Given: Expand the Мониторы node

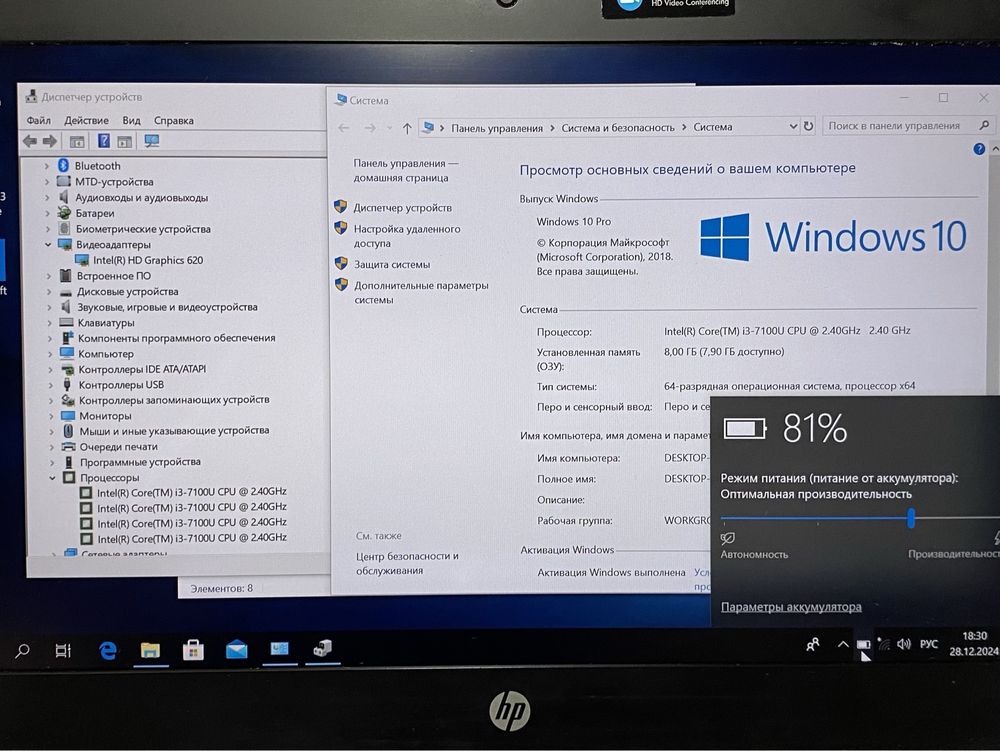Looking at the screenshot, I should [51, 416].
